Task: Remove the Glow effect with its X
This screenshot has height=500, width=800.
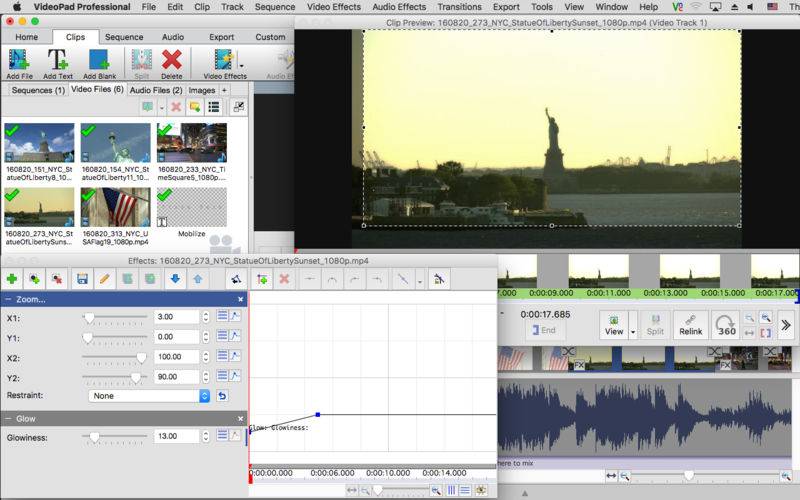Action: coord(240,418)
